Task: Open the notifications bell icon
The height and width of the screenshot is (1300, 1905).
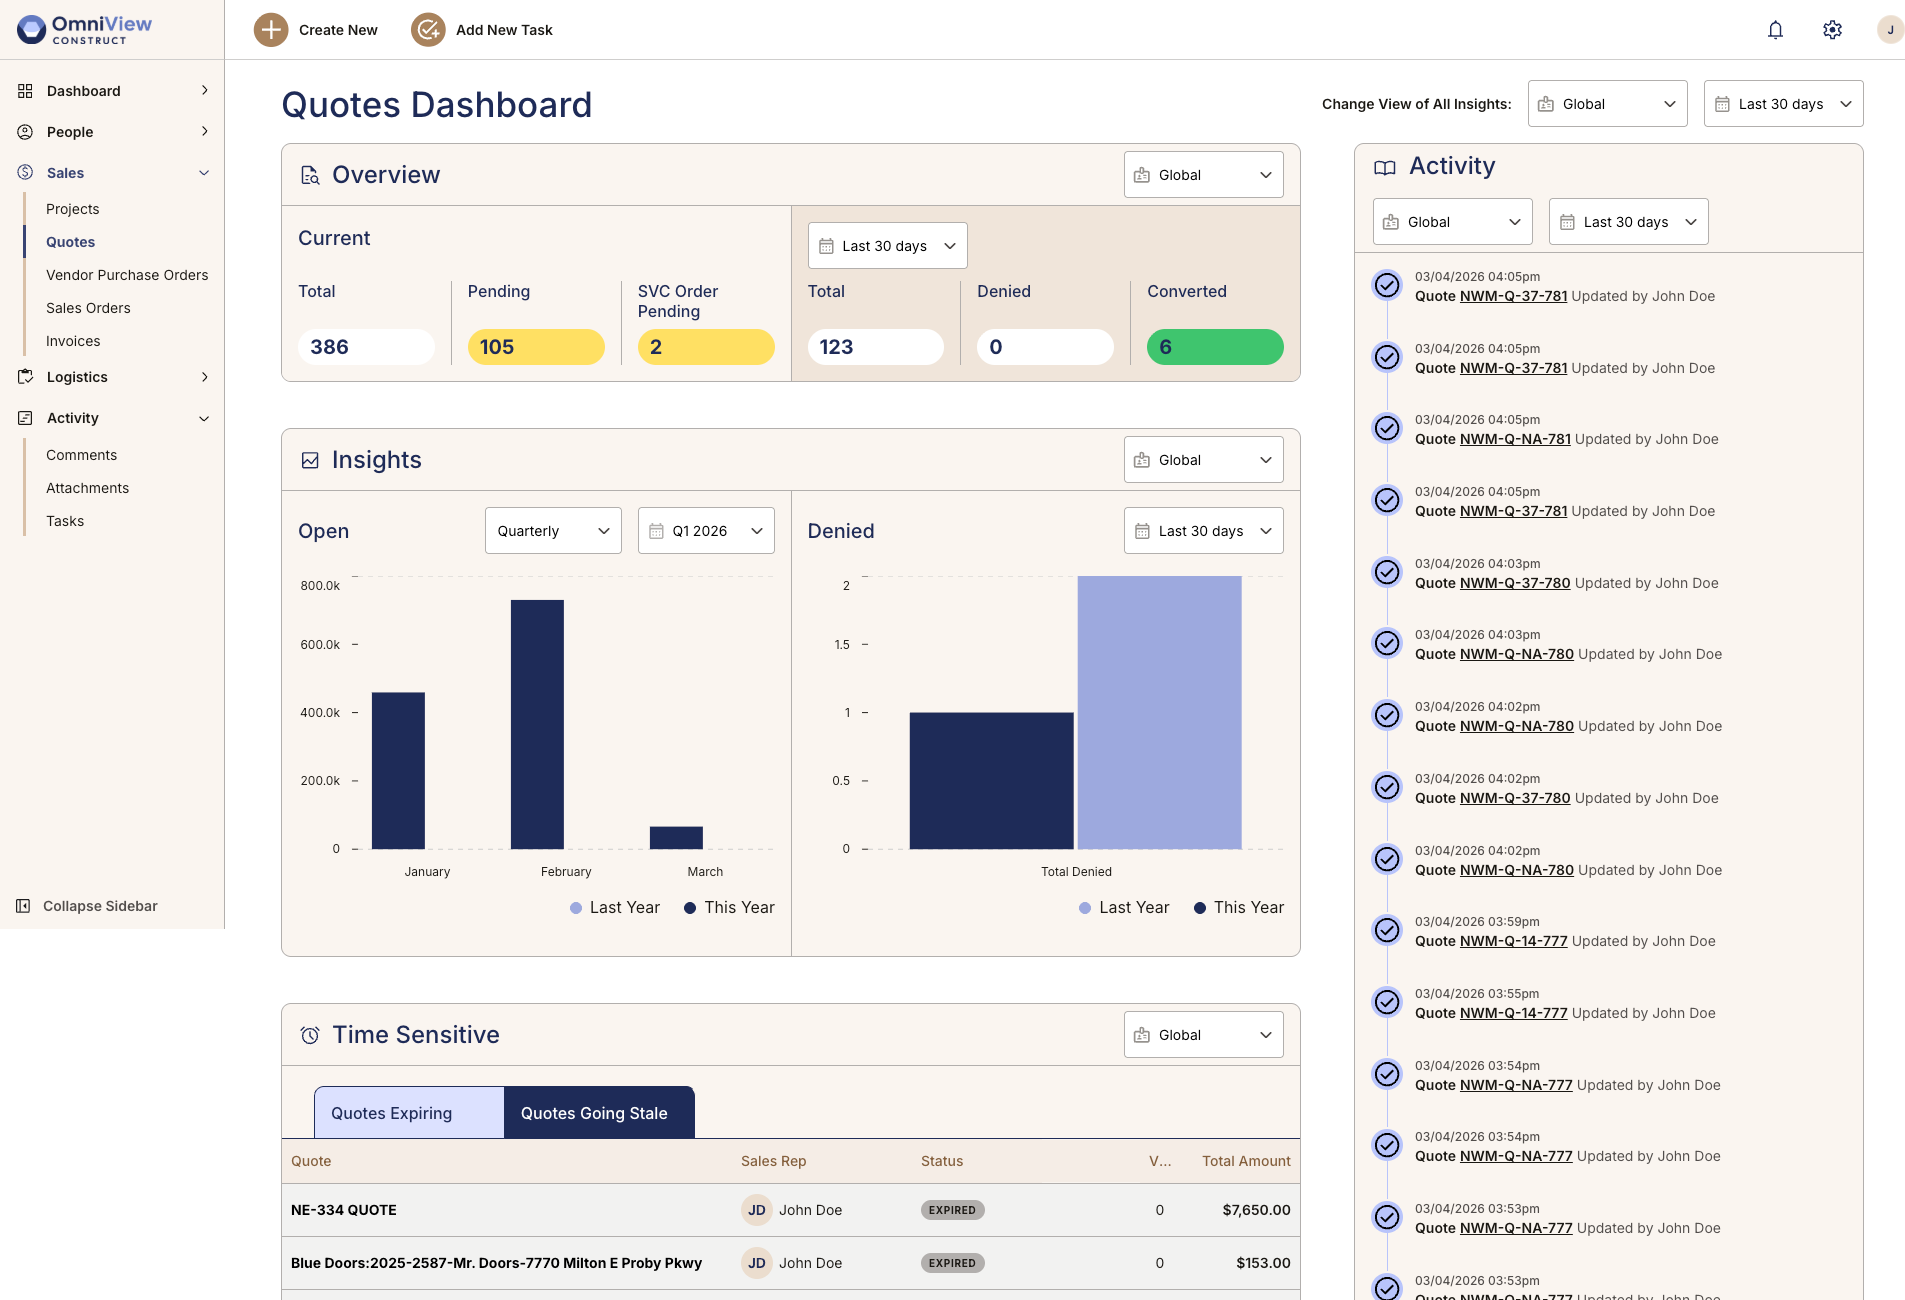Action: click(x=1775, y=30)
